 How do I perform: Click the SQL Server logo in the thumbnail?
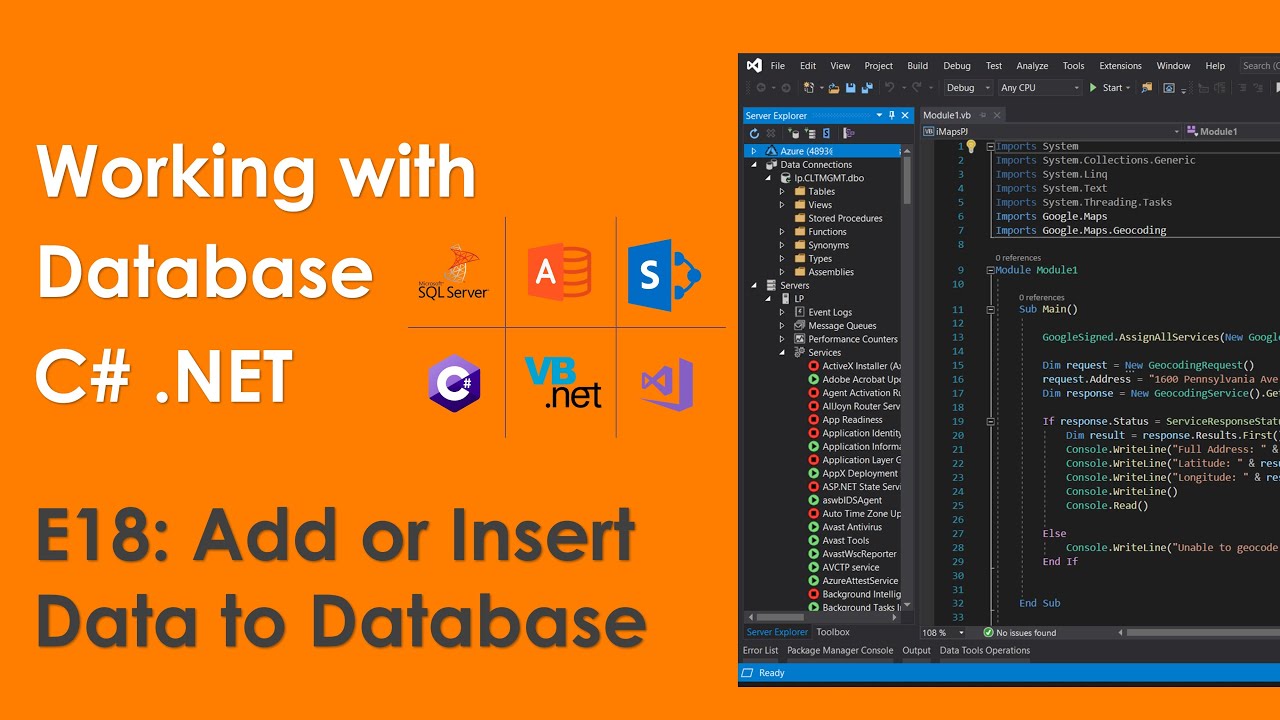[x=452, y=271]
